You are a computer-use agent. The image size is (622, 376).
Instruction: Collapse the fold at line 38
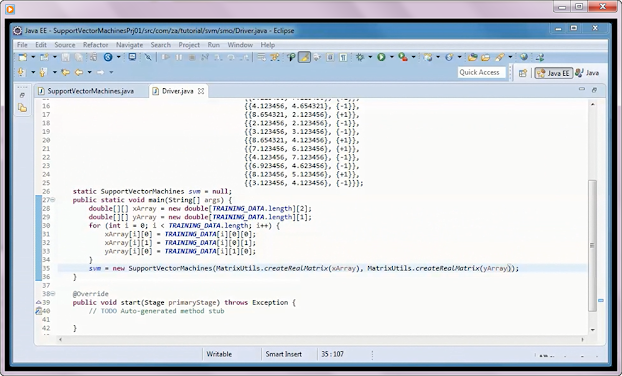(x=53, y=294)
